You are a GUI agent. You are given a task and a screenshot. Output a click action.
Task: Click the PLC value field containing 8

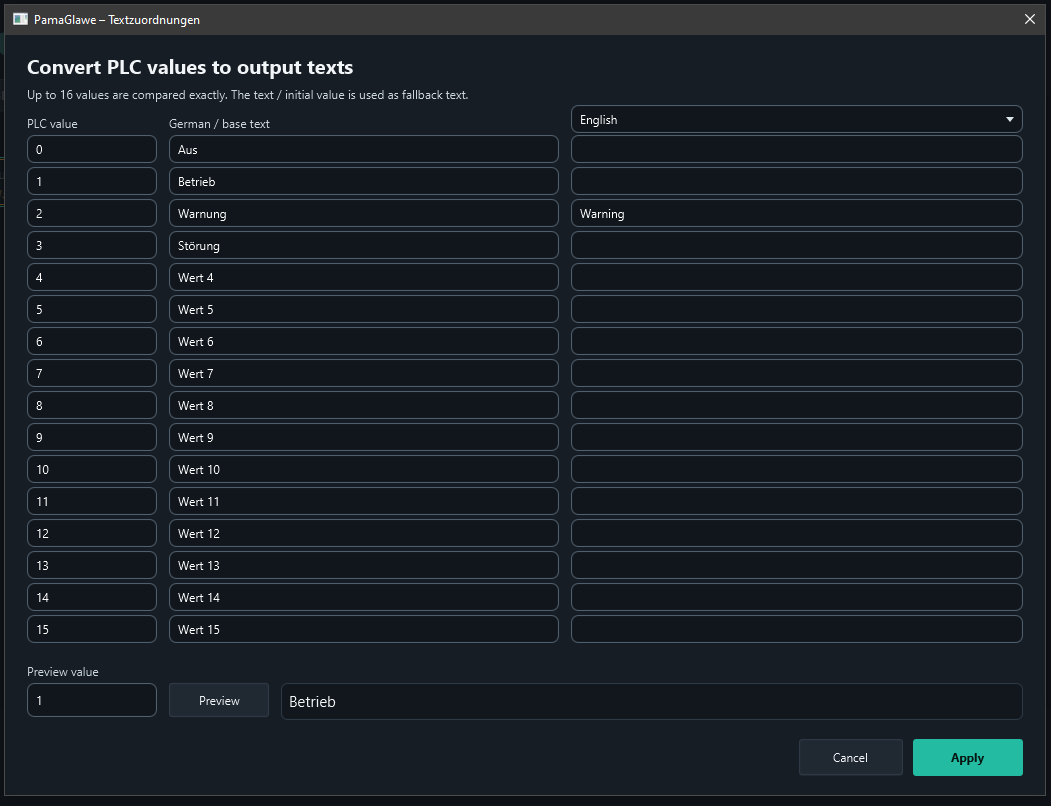point(92,405)
